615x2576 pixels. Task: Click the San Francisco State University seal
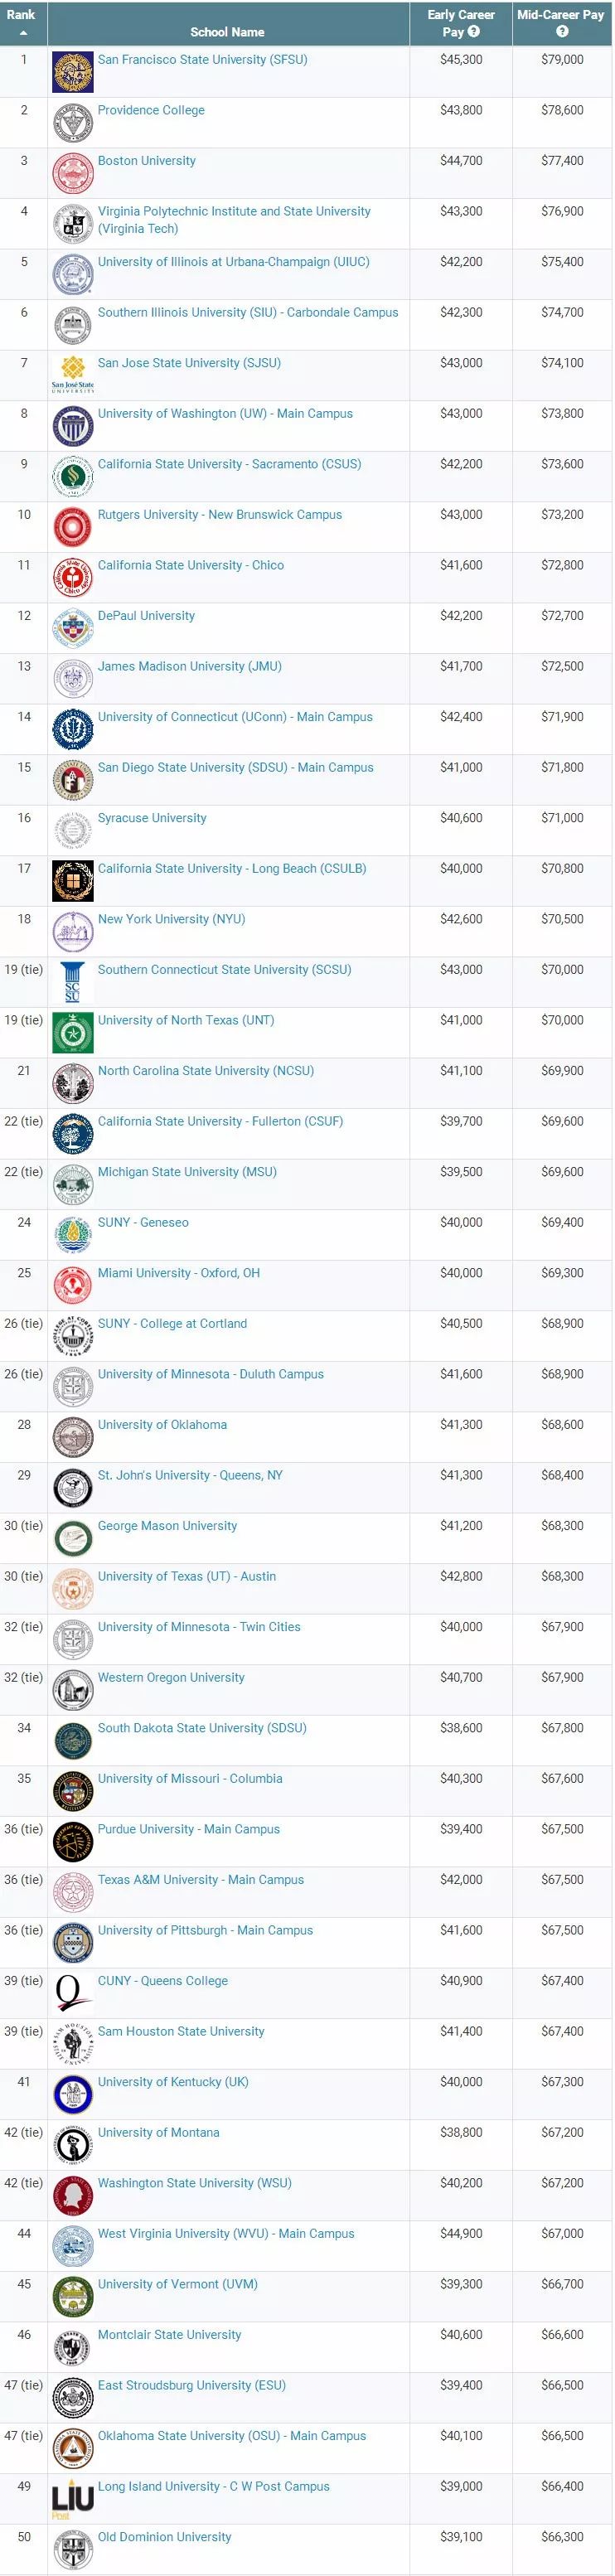(x=72, y=72)
